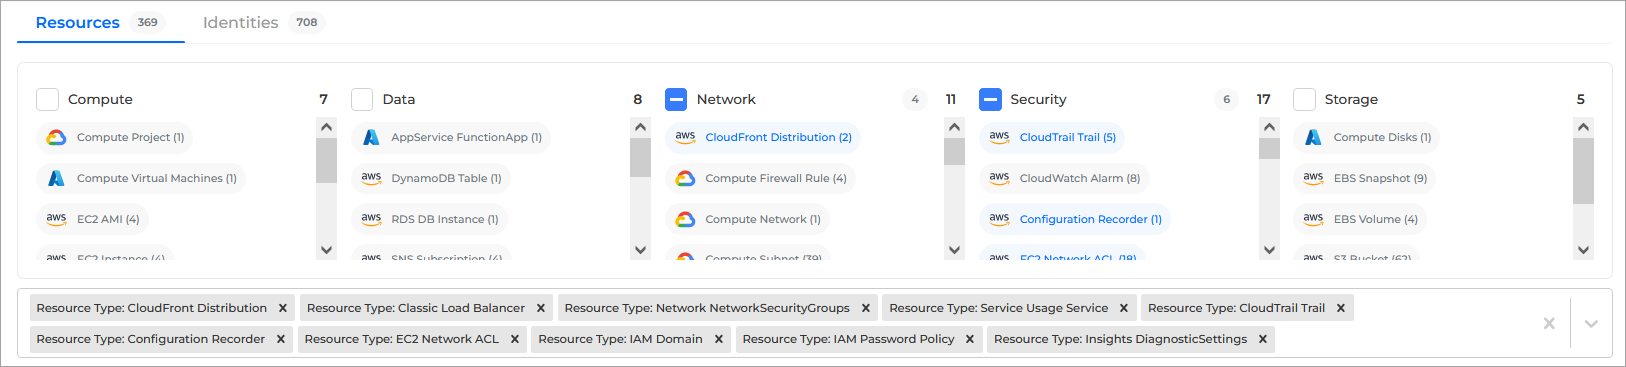The width and height of the screenshot is (1626, 367).
Task: Remove IAM Password Policy filter tag
Action: [x=970, y=339]
